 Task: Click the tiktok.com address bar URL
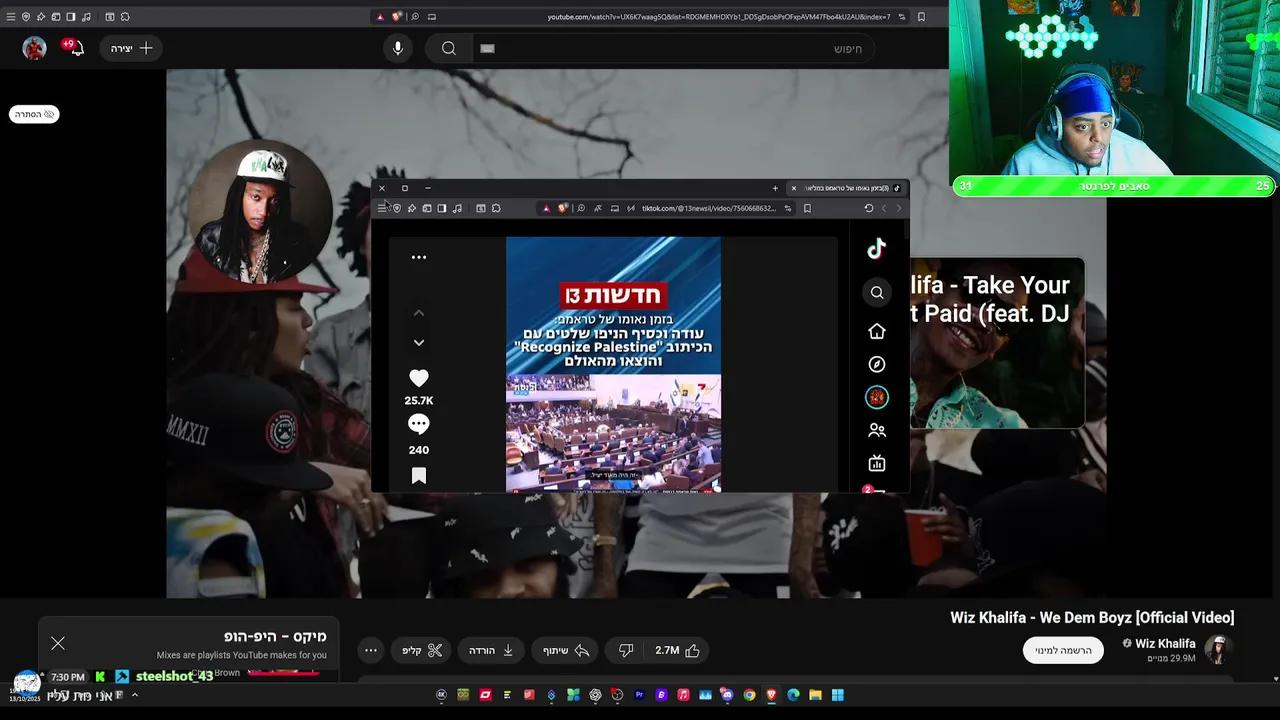pos(709,208)
